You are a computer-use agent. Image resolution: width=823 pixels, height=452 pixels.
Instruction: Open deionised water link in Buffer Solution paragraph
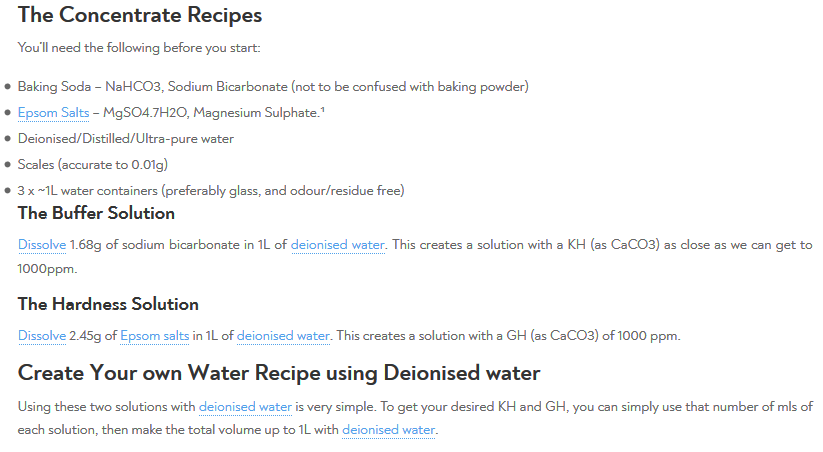coord(338,244)
